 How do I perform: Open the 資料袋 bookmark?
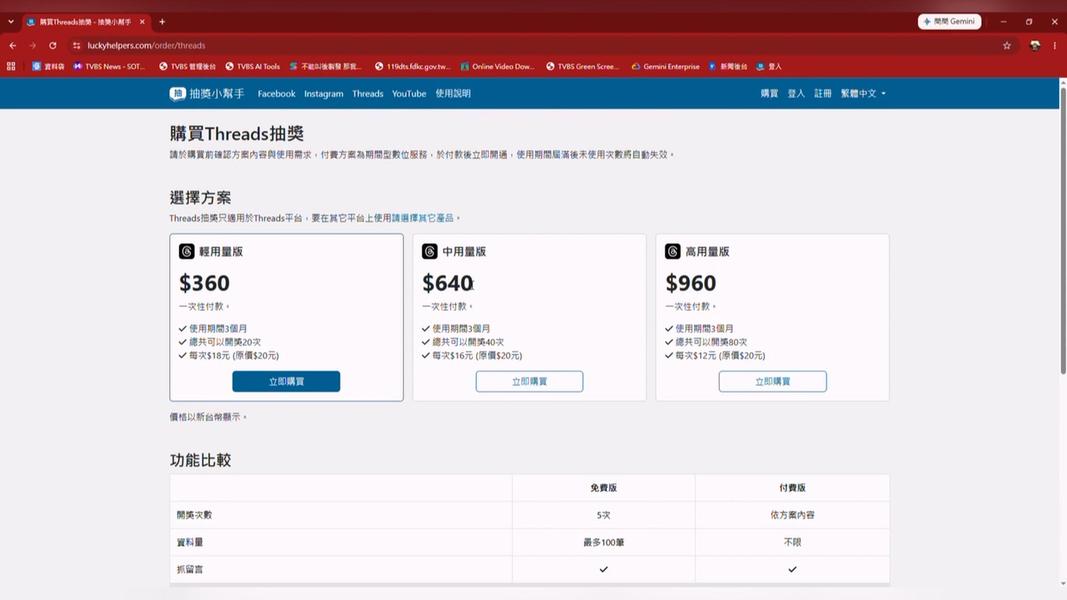pyautogui.click(x=48, y=66)
